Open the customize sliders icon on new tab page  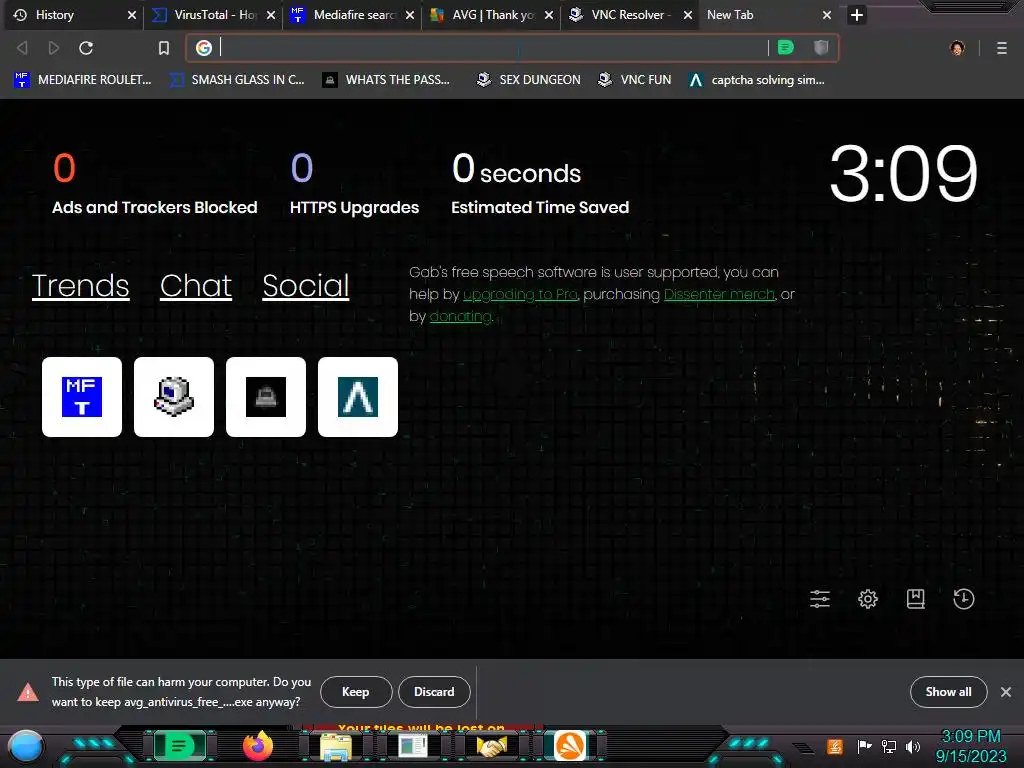[820, 599]
